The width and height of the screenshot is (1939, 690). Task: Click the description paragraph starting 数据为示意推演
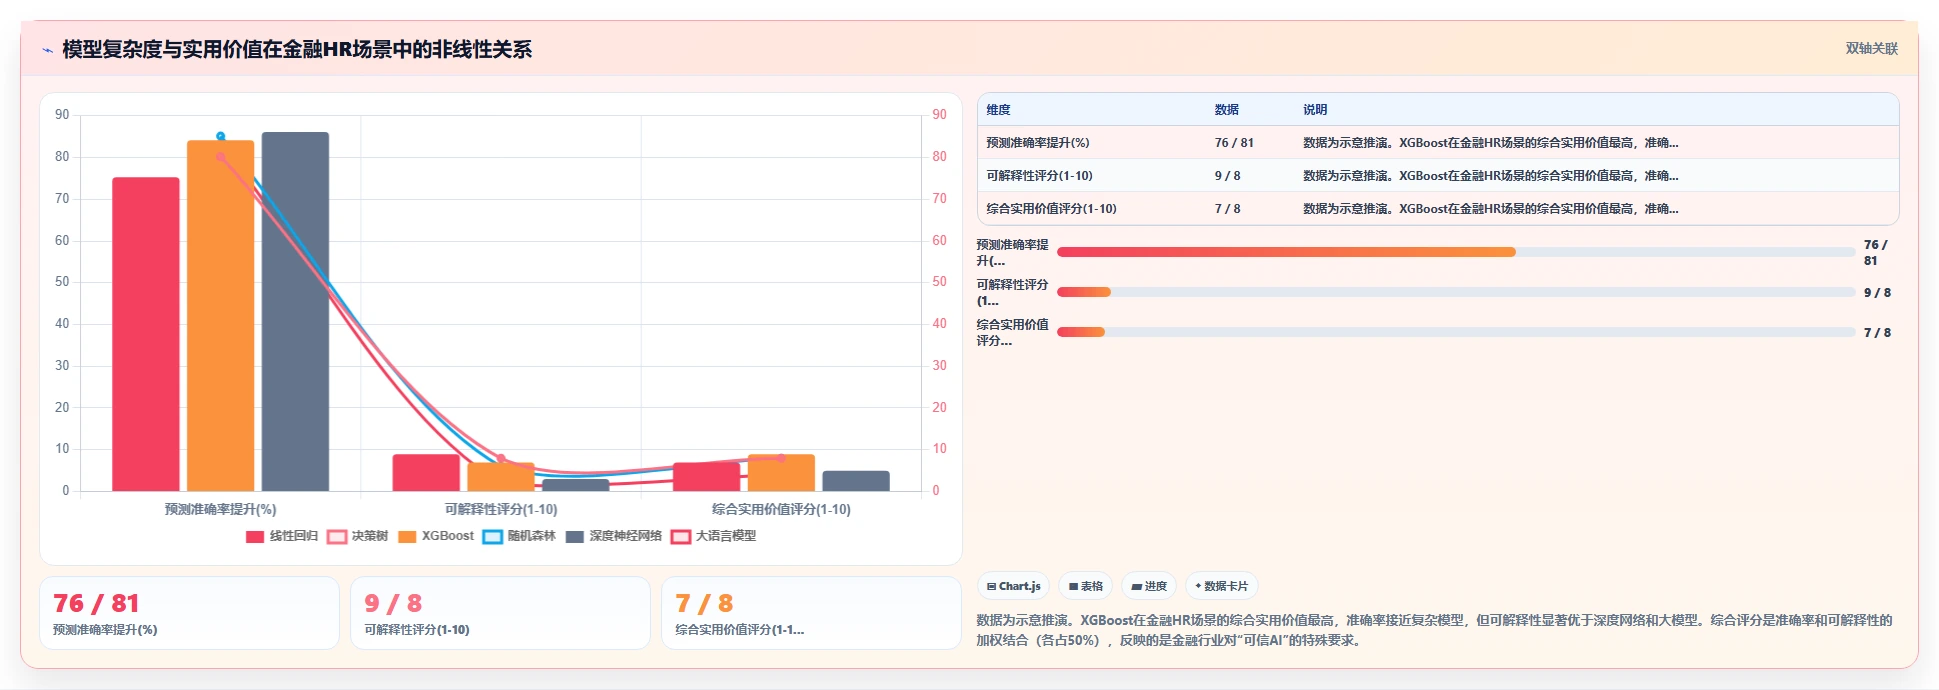tap(1435, 630)
